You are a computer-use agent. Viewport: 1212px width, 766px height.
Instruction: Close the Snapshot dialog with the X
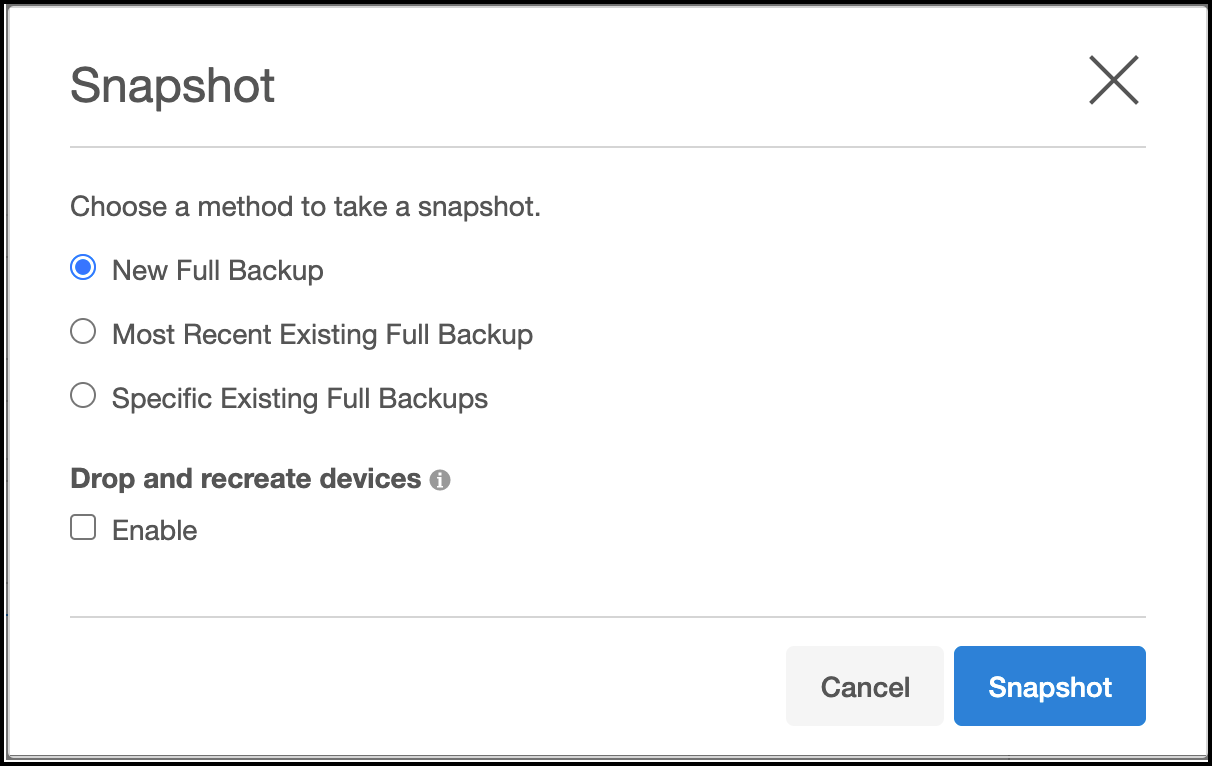click(1113, 81)
